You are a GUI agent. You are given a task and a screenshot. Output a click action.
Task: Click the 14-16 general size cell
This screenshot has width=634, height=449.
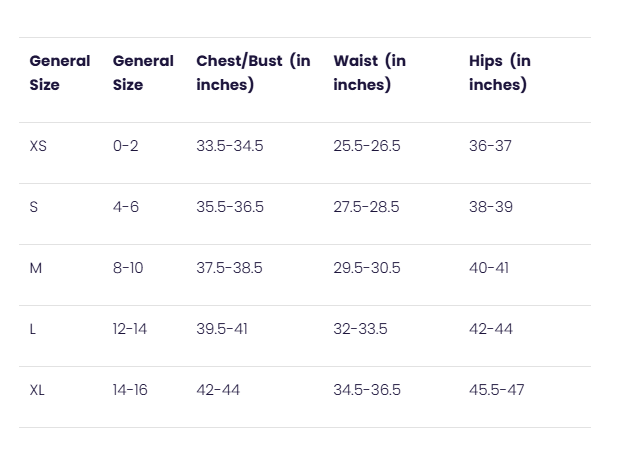click(130, 390)
